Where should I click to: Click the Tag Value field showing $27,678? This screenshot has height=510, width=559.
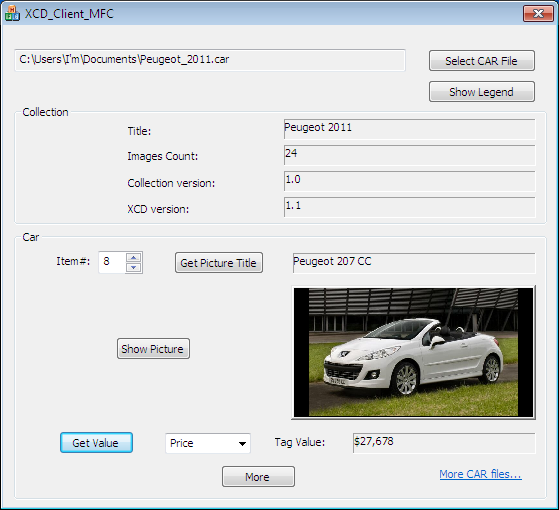point(444,443)
